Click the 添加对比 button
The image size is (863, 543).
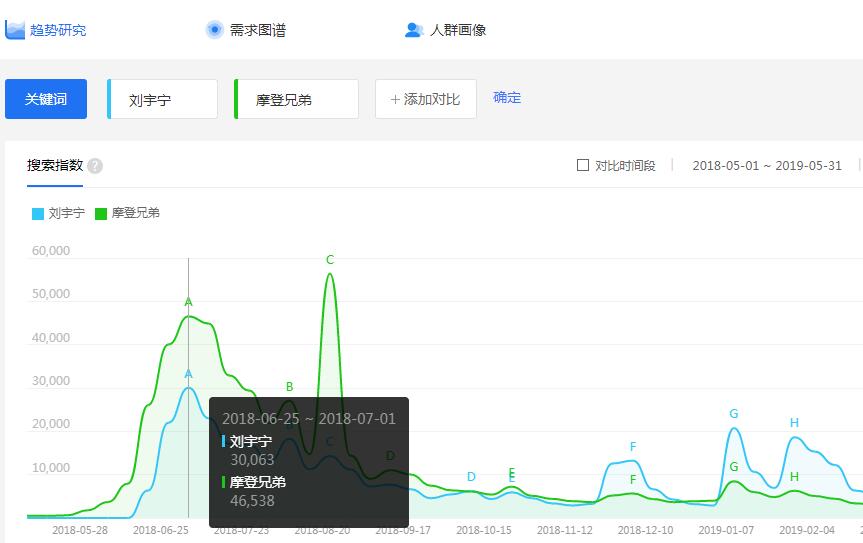tap(425, 99)
